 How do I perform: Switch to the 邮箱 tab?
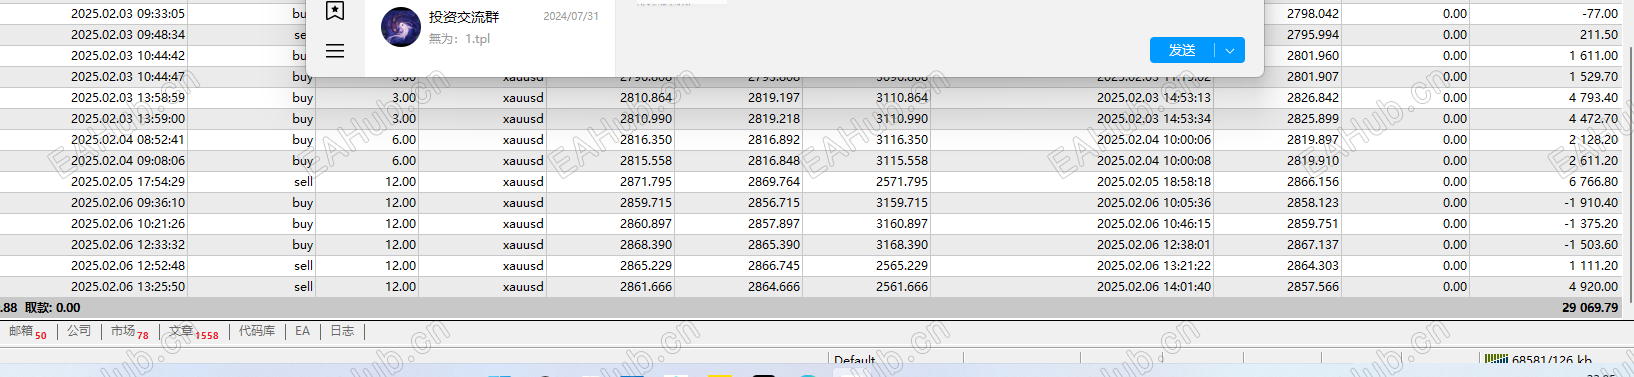point(28,332)
